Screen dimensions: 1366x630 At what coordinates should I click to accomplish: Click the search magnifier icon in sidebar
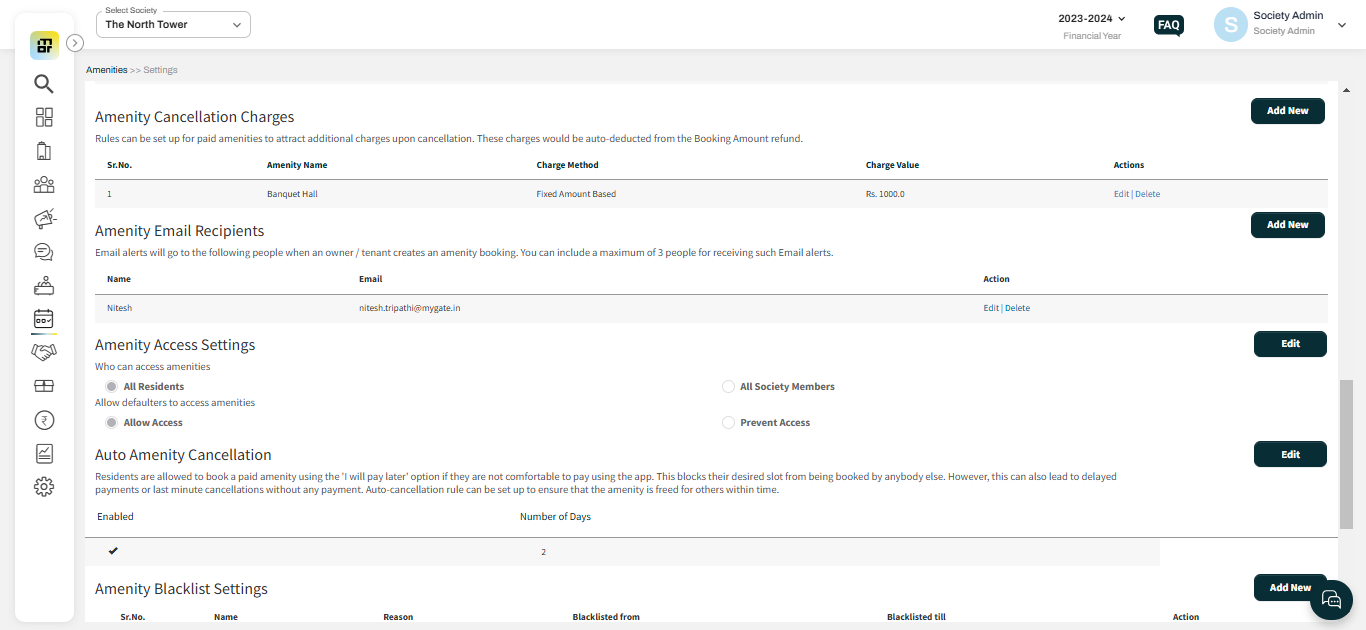coord(43,84)
